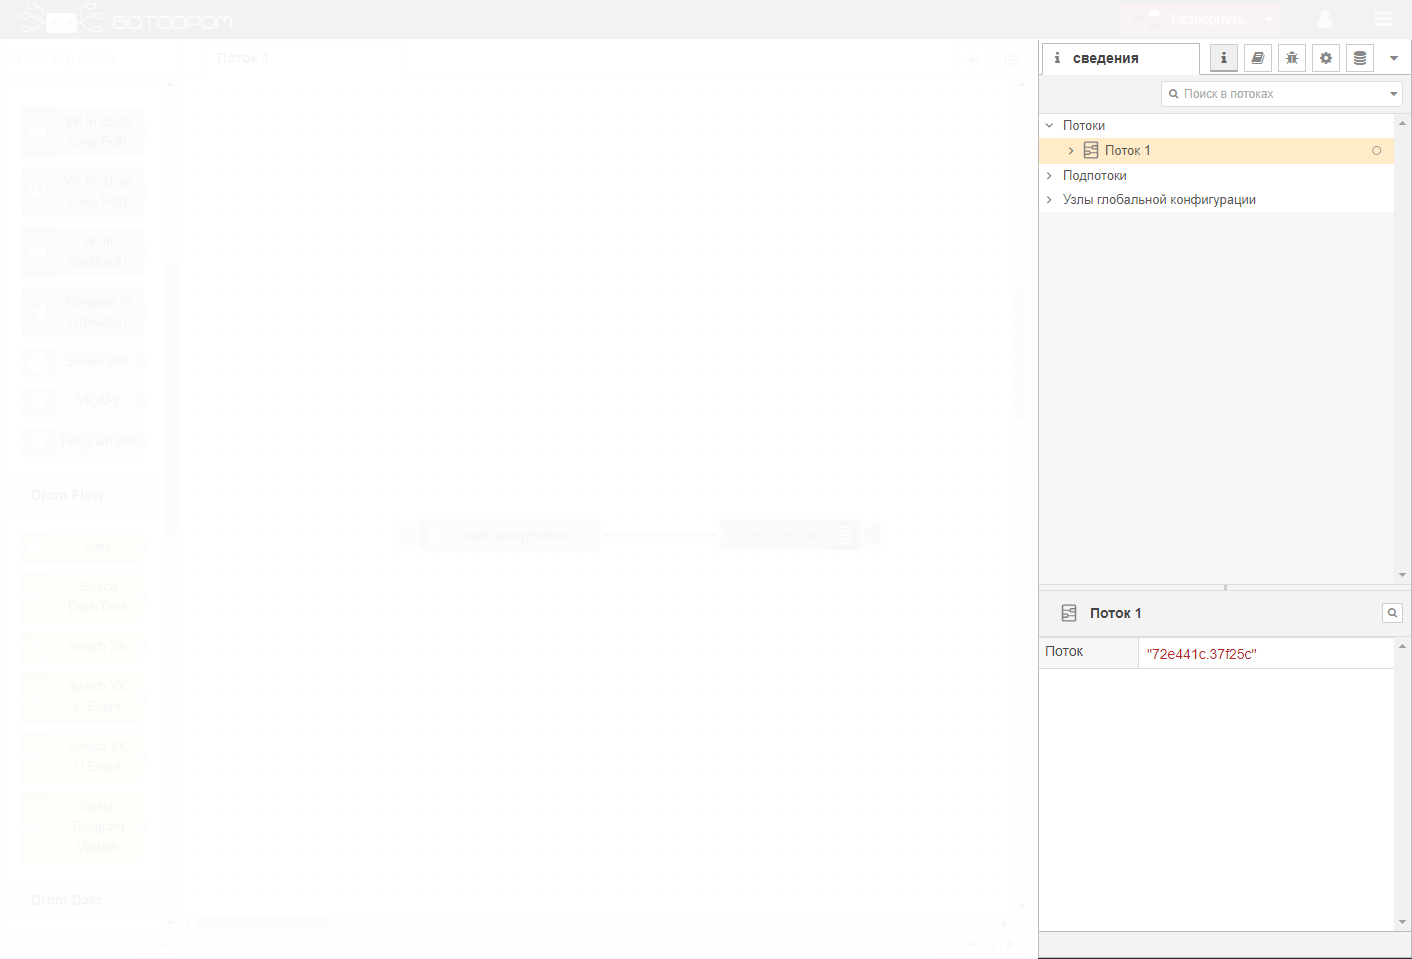Screen dimensions: 1412x959
Task: Open the hamburger main menu
Action: pyautogui.click(x=1383, y=19)
